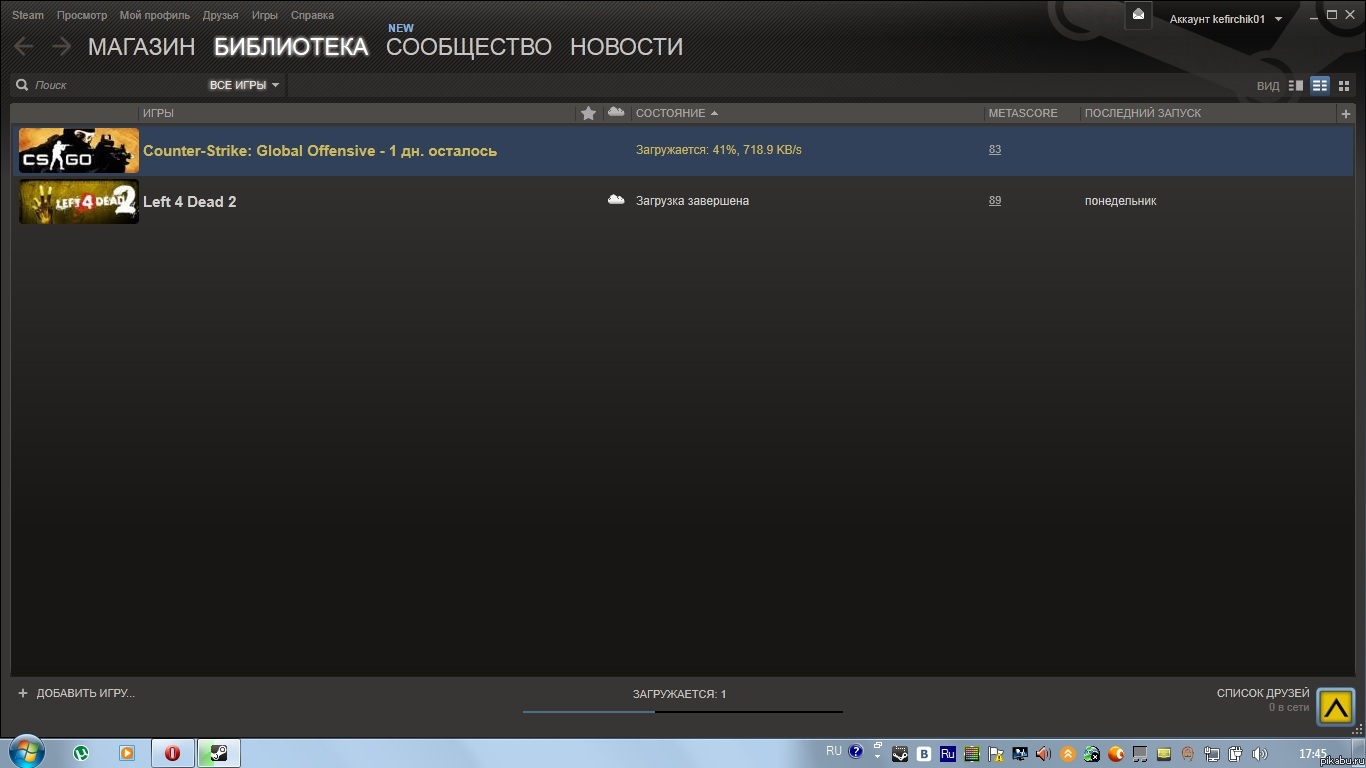Switch to detail view layout
This screenshot has width=1366, height=768.
tap(1296, 86)
